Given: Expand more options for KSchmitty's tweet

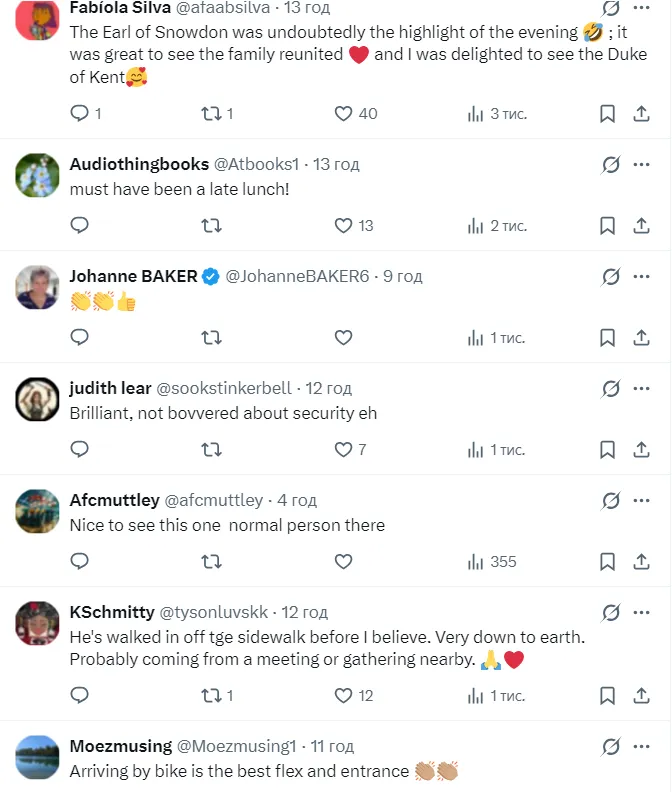Looking at the screenshot, I should (641, 612).
